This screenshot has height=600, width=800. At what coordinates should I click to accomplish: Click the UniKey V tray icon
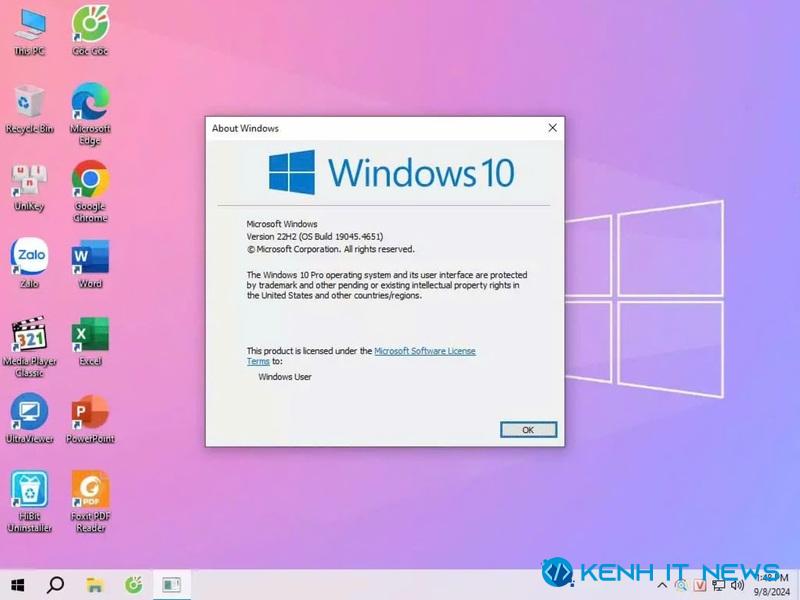point(700,586)
